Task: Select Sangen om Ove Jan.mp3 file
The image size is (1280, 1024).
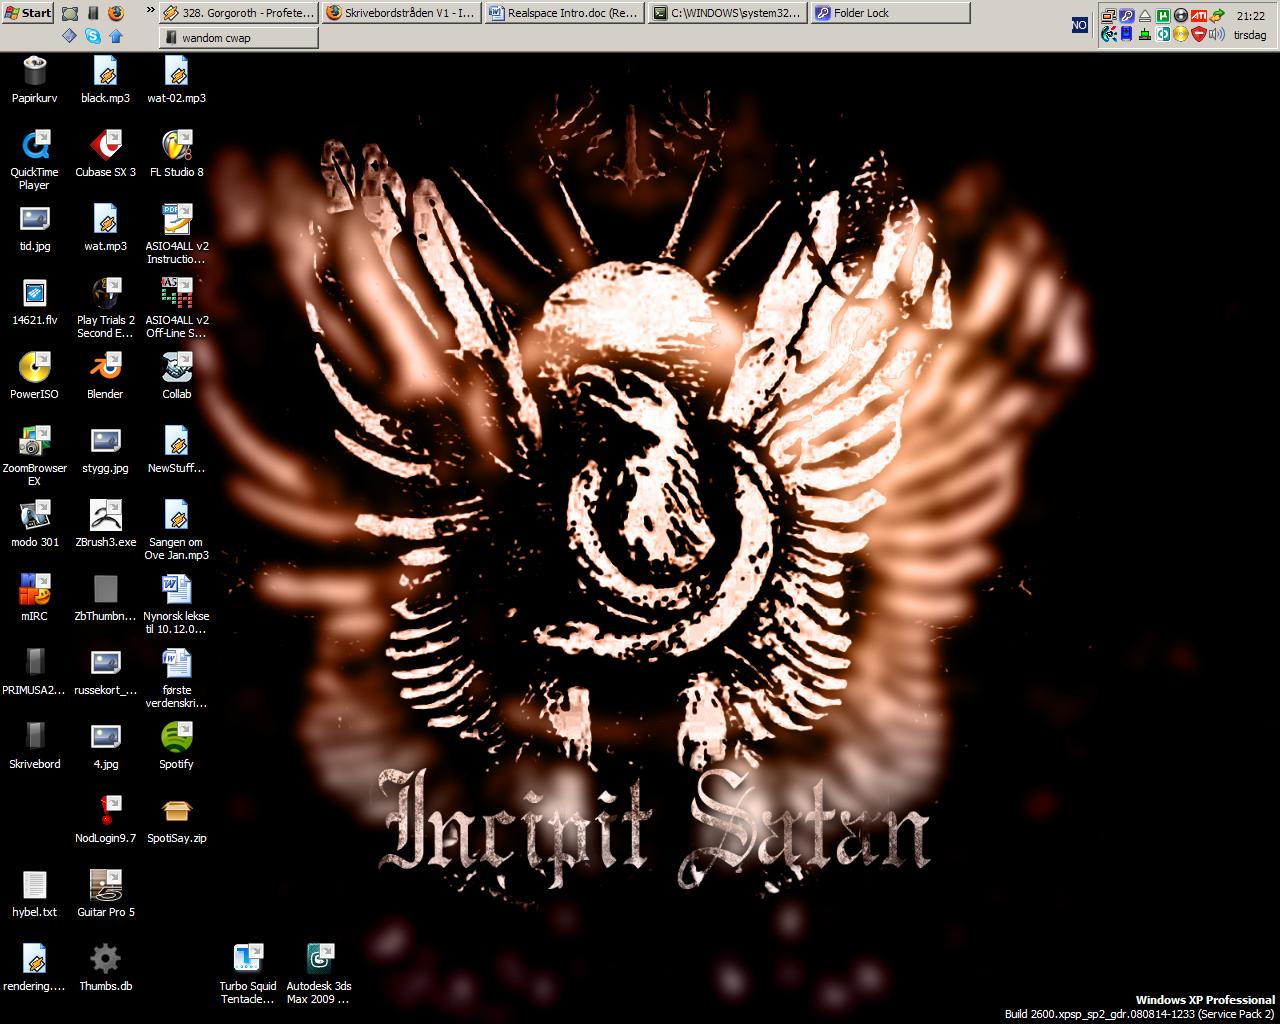Action: click(x=176, y=530)
